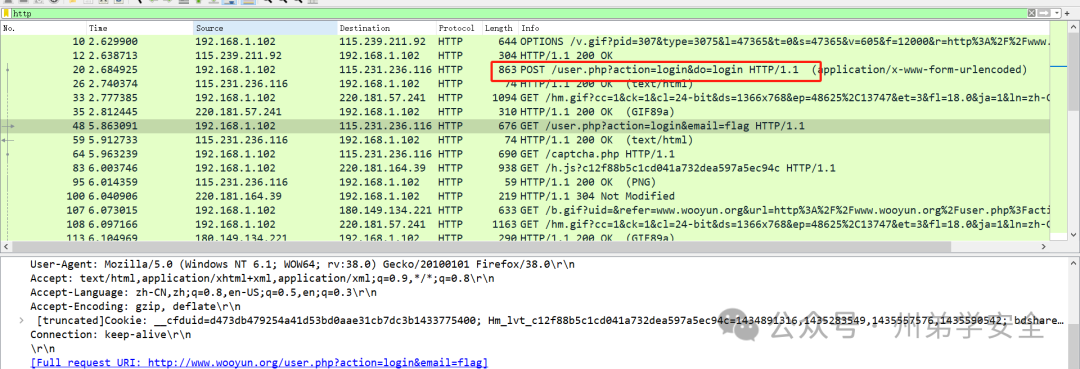Clear the display filter with X icon

[x=1031, y=14]
